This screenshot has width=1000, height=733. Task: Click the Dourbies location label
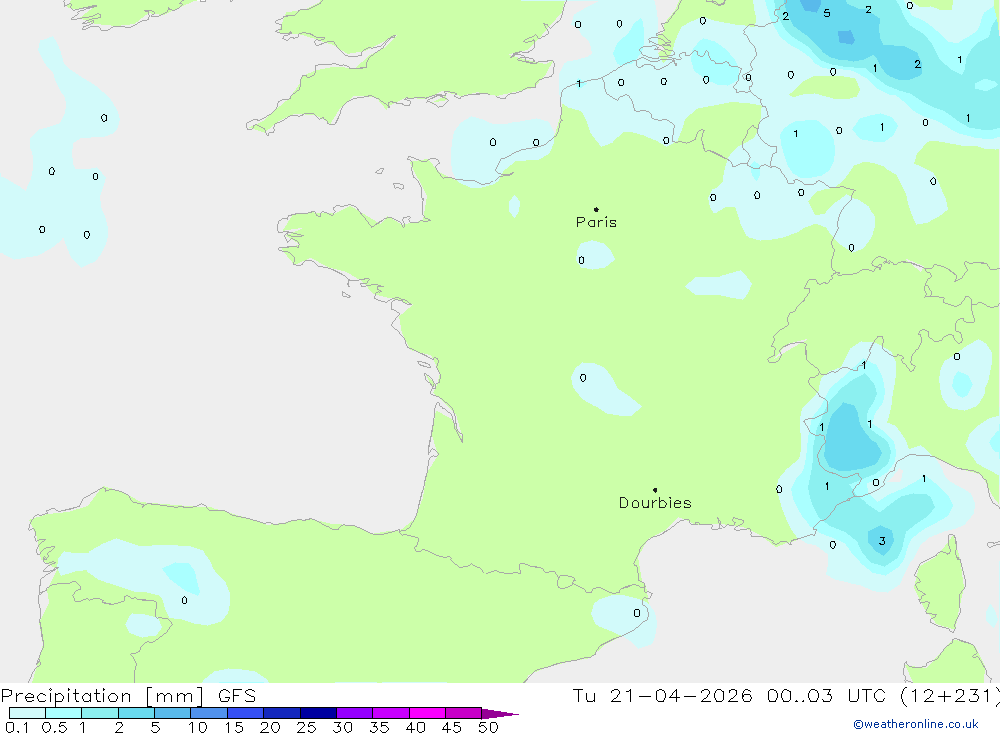click(x=655, y=503)
